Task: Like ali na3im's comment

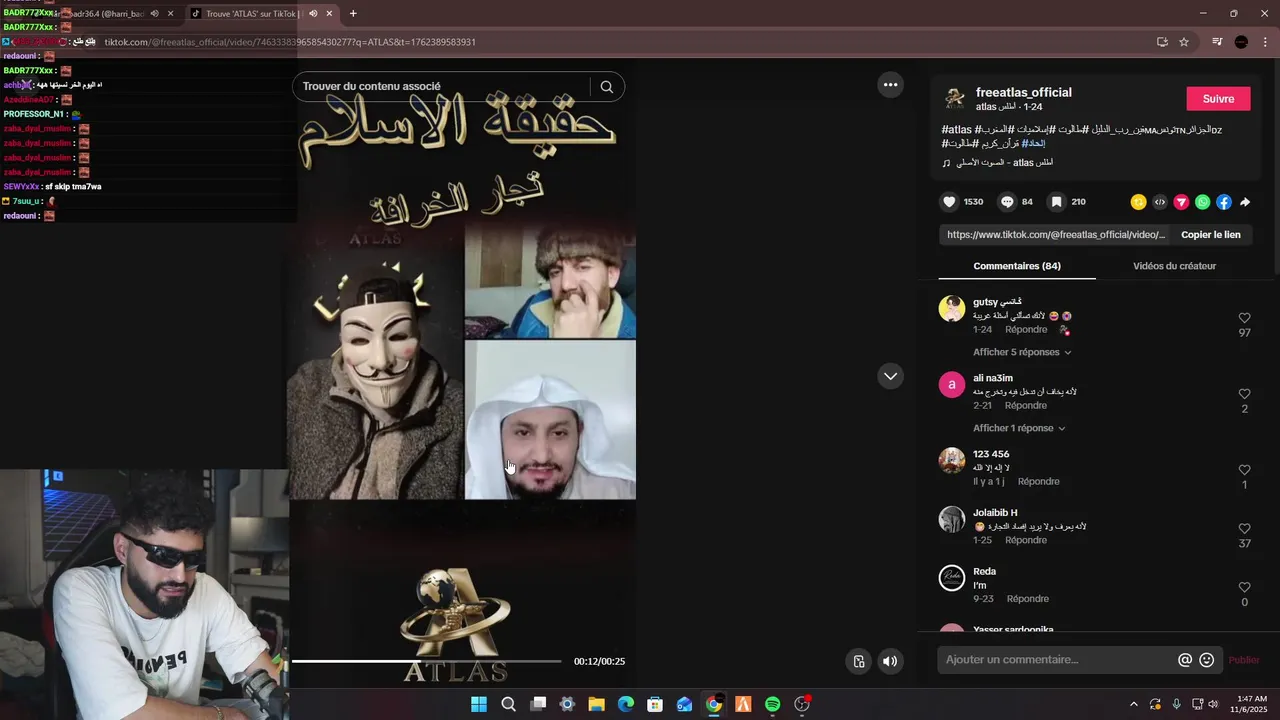Action: 1244,394
